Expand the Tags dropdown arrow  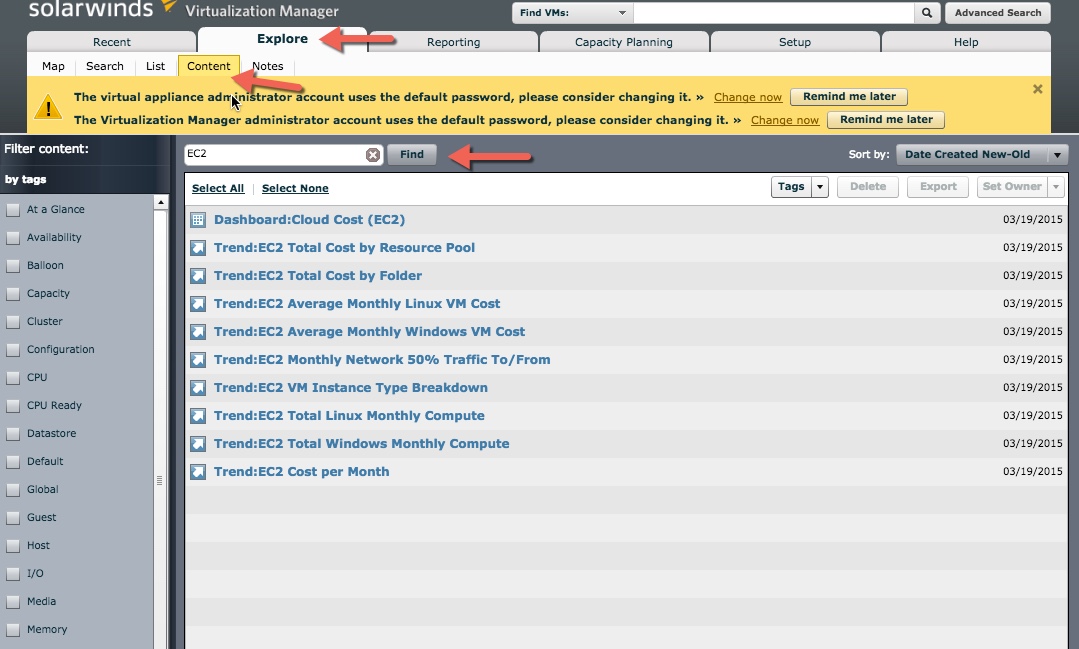[x=820, y=187]
